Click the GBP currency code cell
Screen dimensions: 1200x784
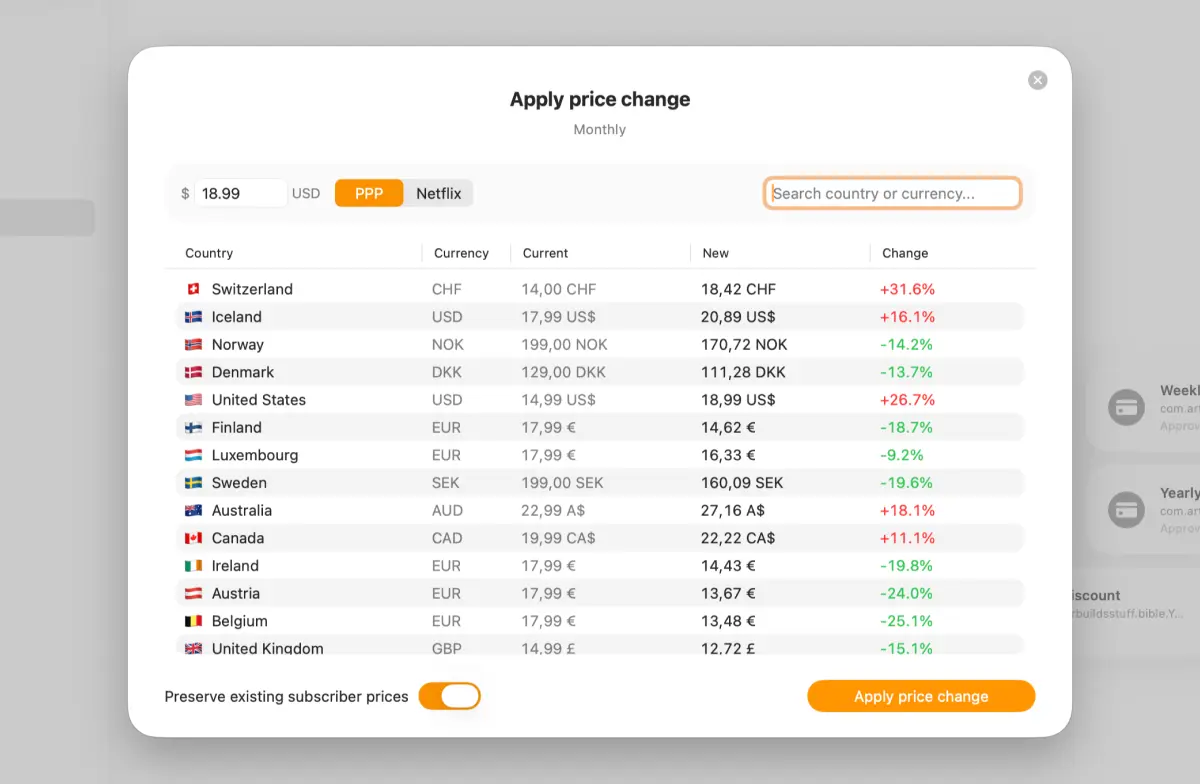pos(447,648)
